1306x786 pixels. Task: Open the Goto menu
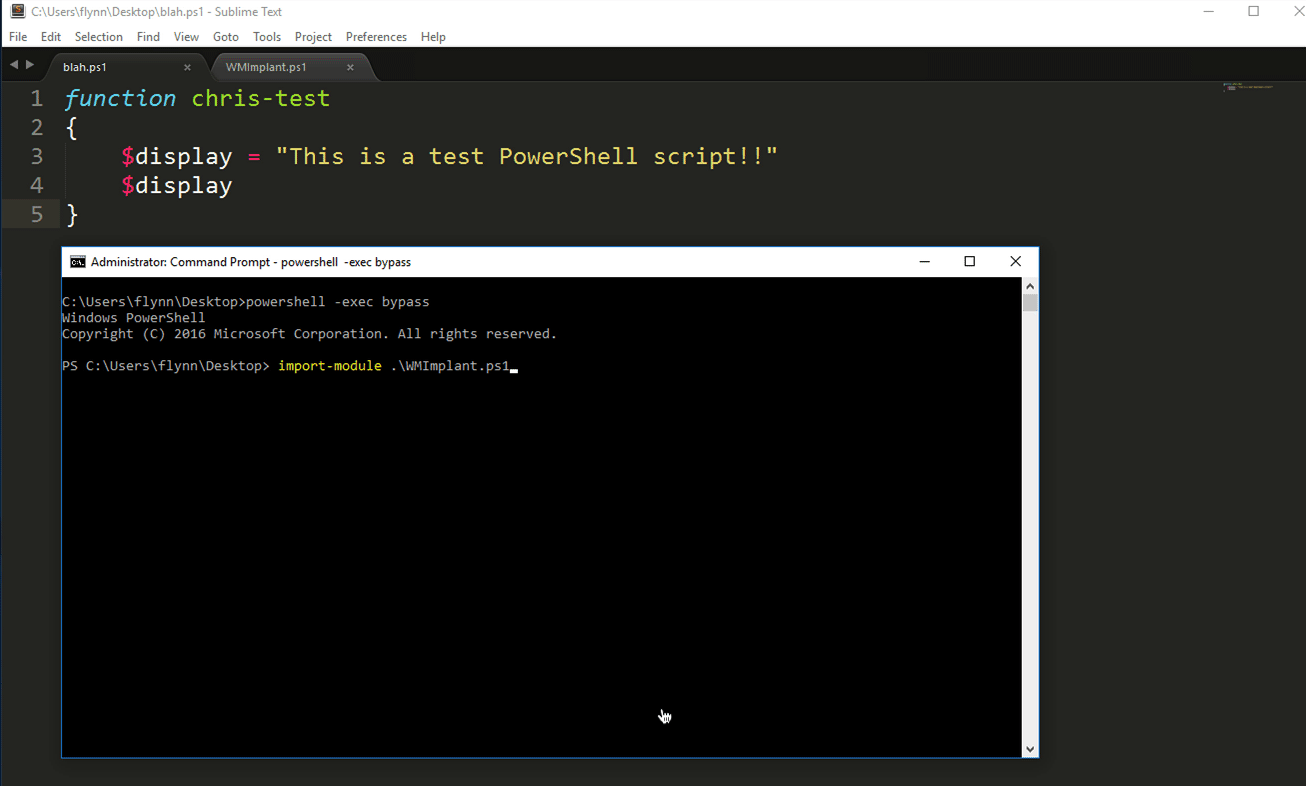226,37
